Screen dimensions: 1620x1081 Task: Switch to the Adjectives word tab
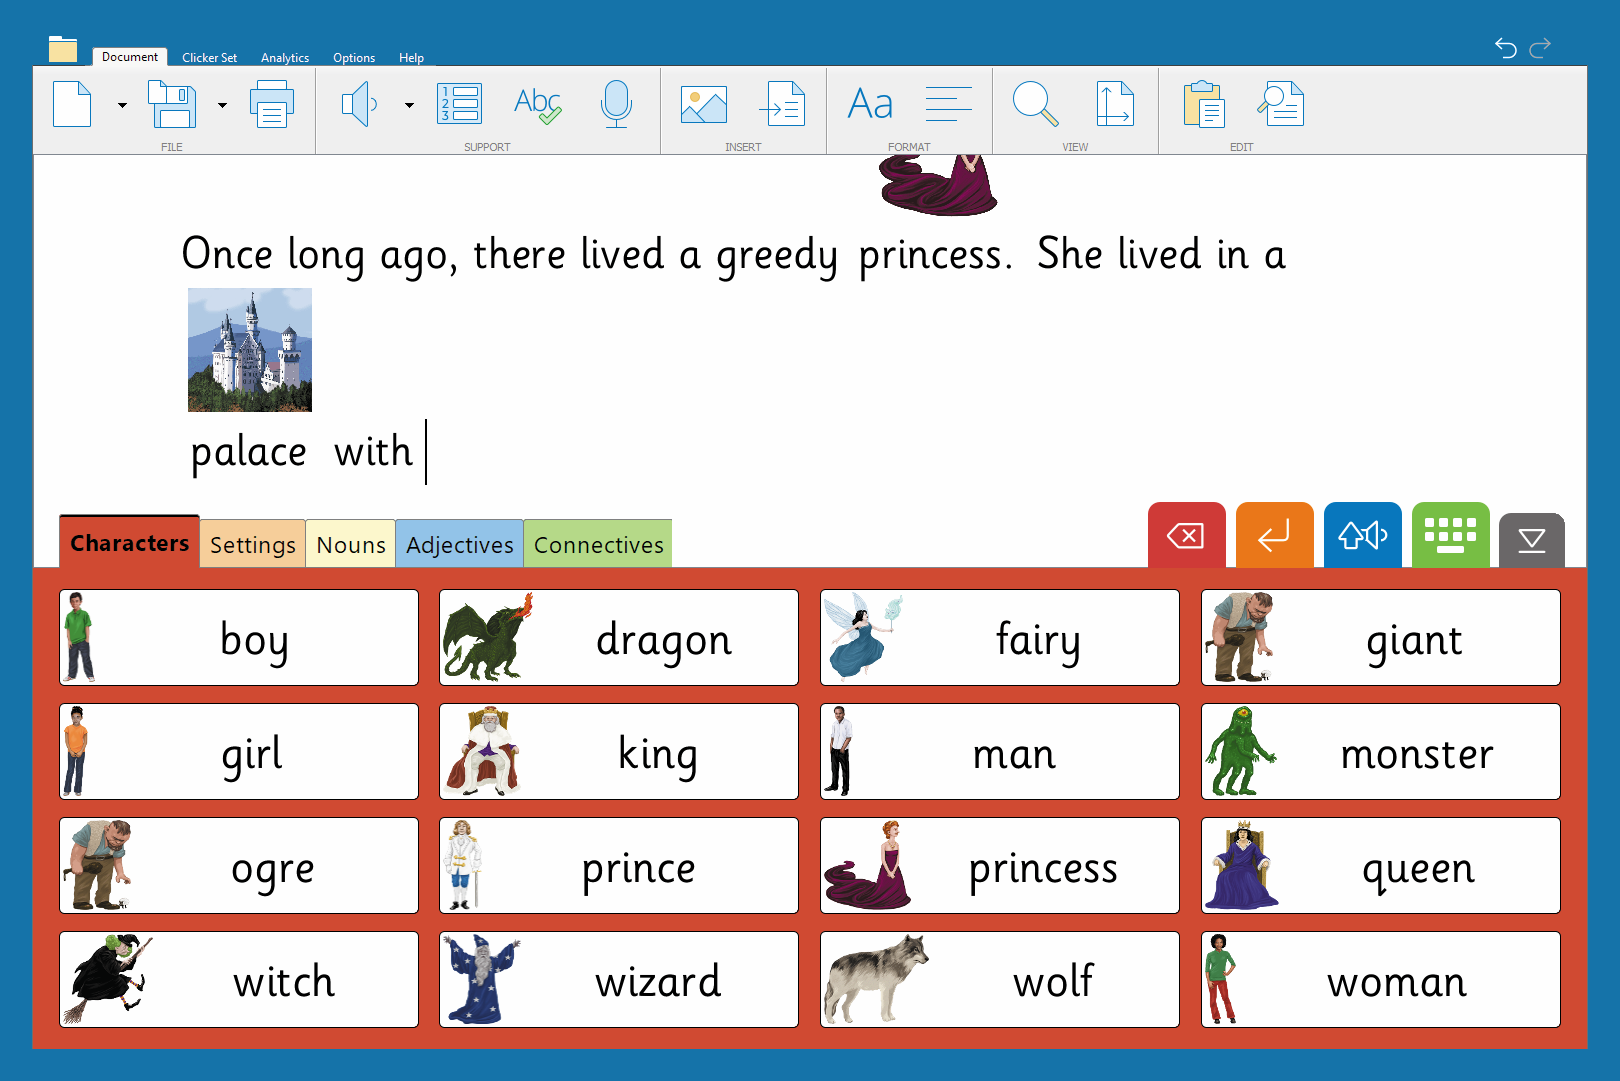click(459, 544)
